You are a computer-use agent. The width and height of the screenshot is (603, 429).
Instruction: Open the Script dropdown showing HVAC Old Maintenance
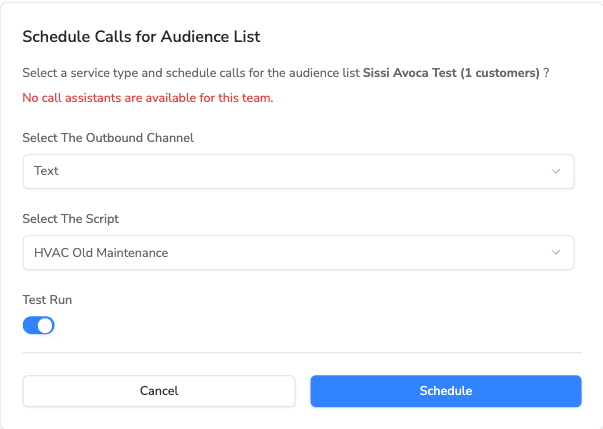pos(298,253)
